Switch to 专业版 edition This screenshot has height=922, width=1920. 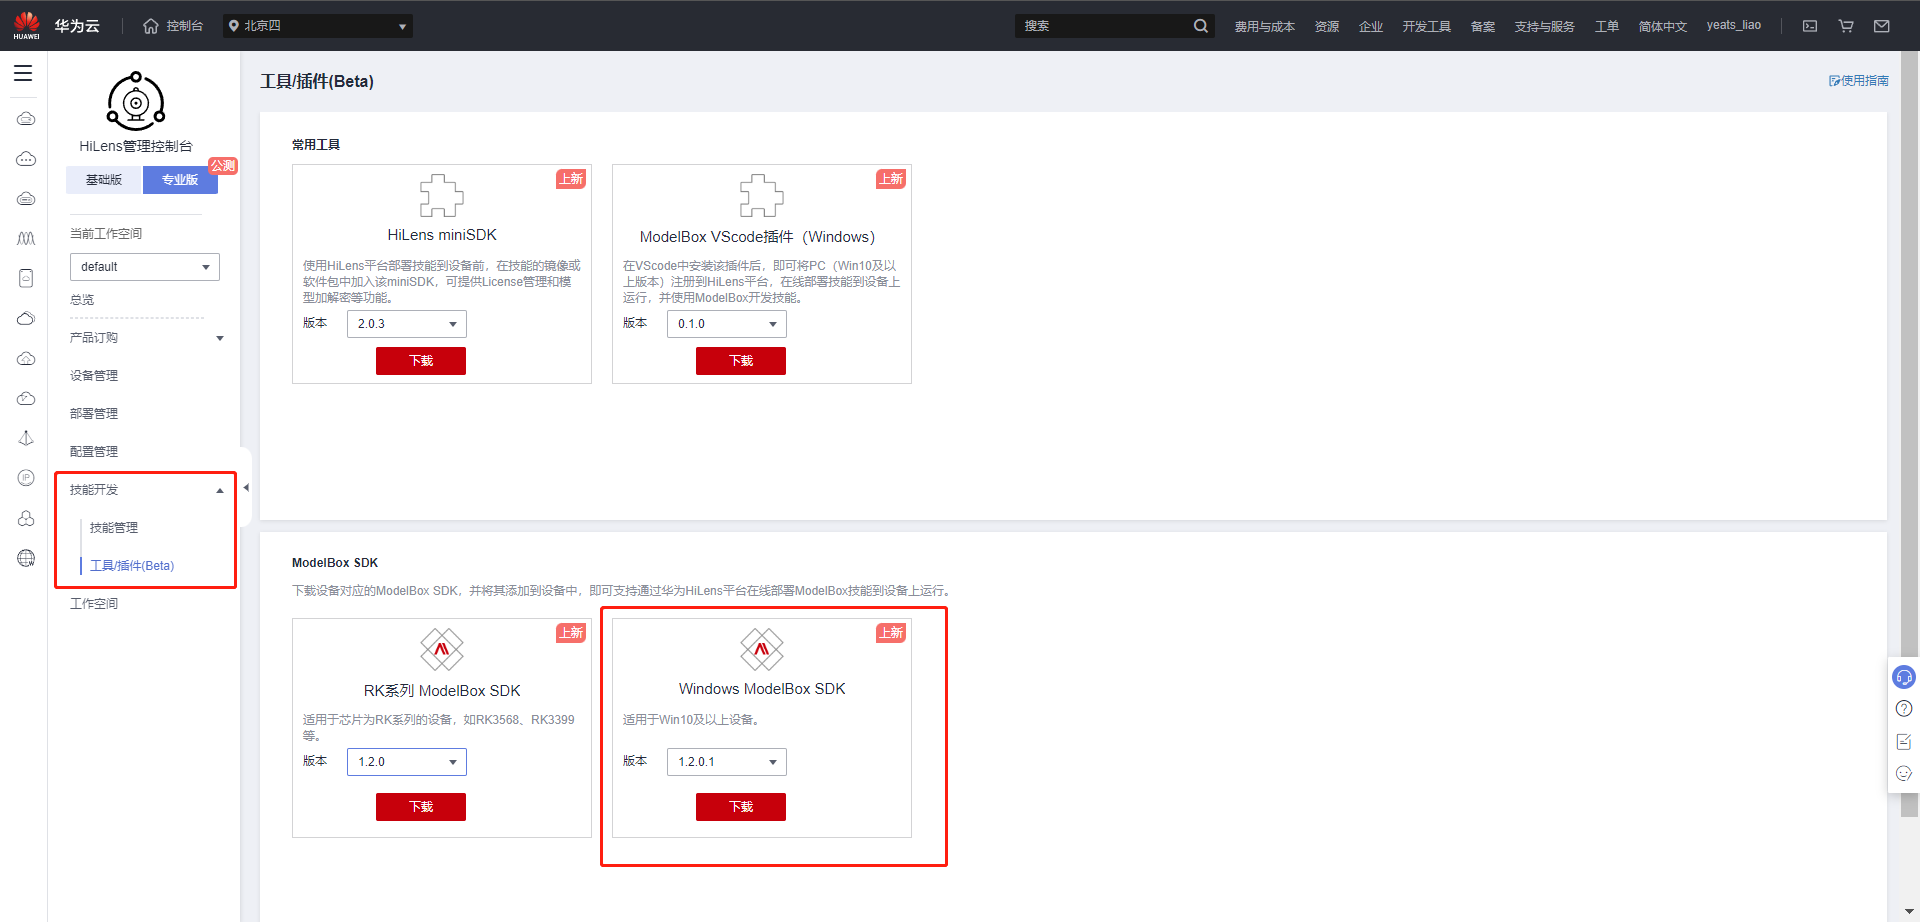(180, 180)
